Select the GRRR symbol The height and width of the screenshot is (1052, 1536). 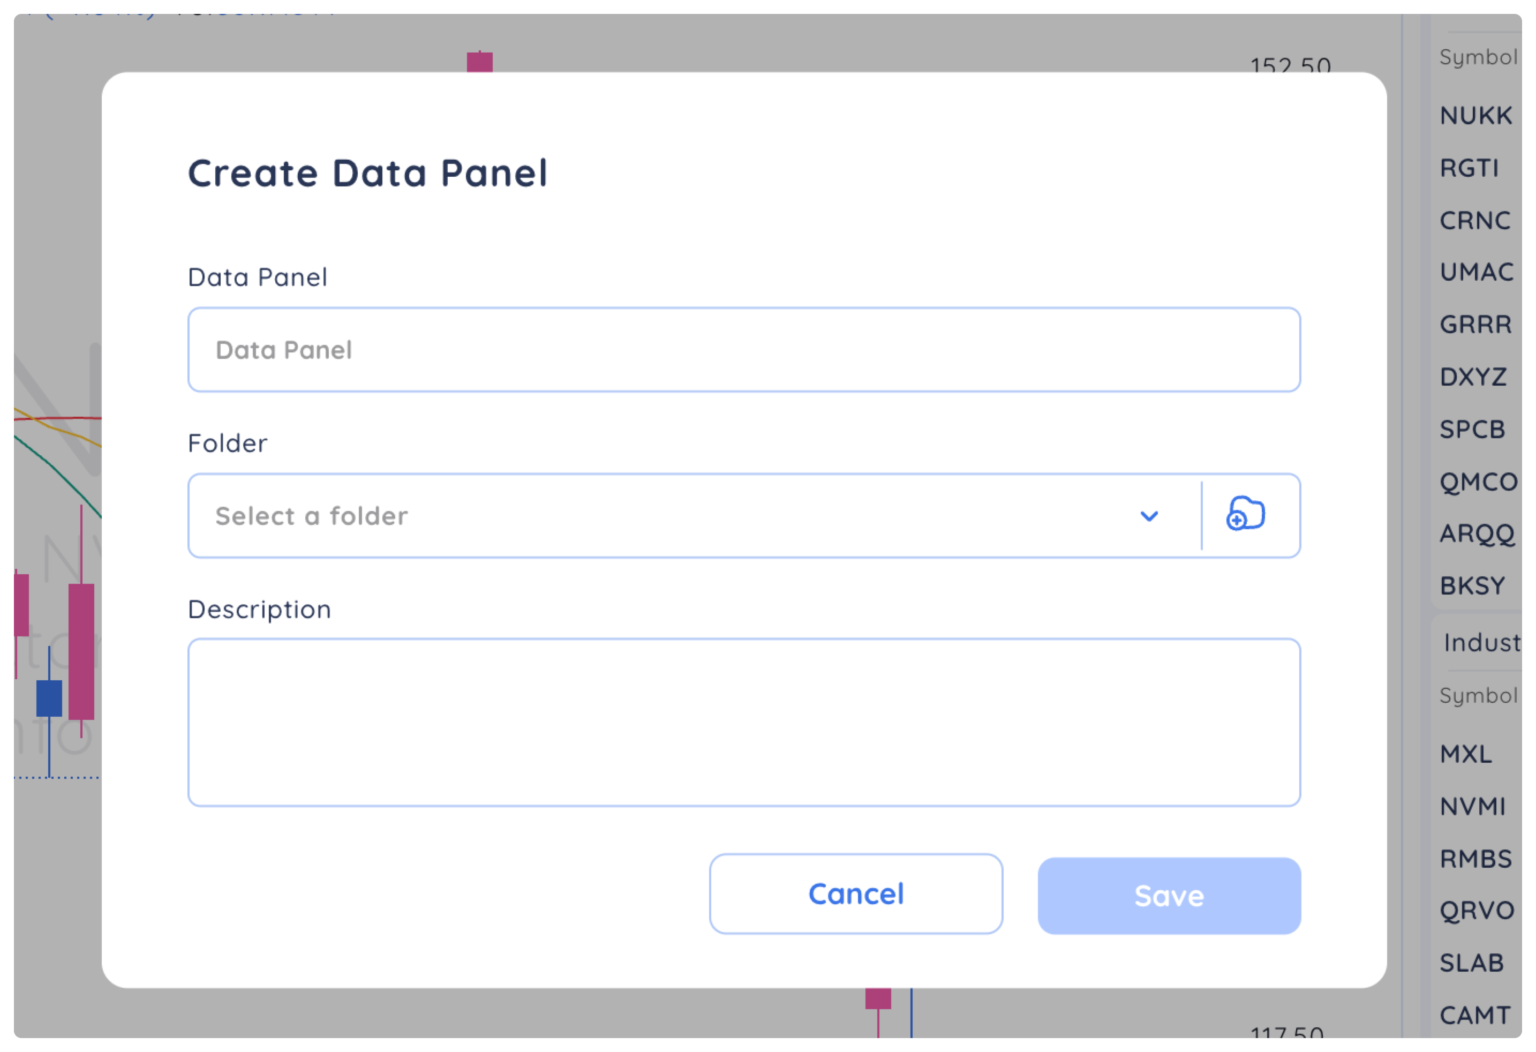pyautogui.click(x=1475, y=324)
